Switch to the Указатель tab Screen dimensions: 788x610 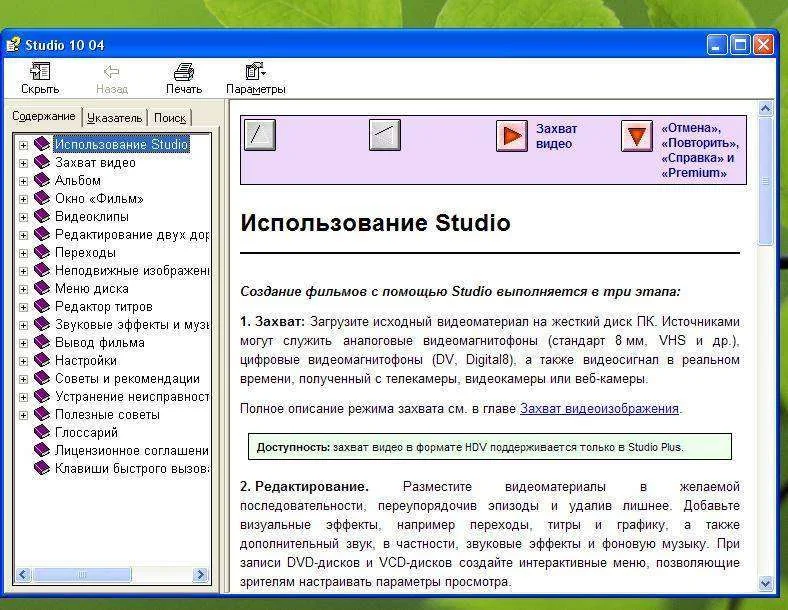[x=115, y=118]
